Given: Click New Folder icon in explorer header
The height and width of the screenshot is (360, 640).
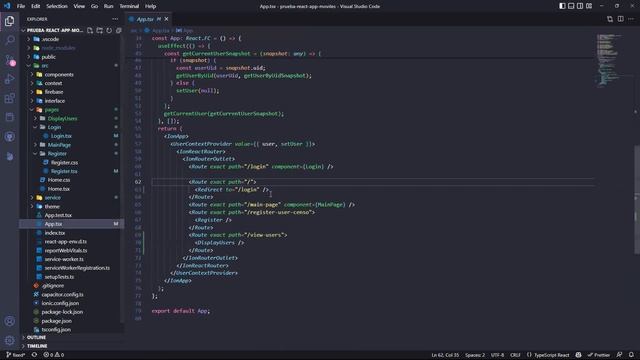Looking at the screenshot, I should (100, 30).
